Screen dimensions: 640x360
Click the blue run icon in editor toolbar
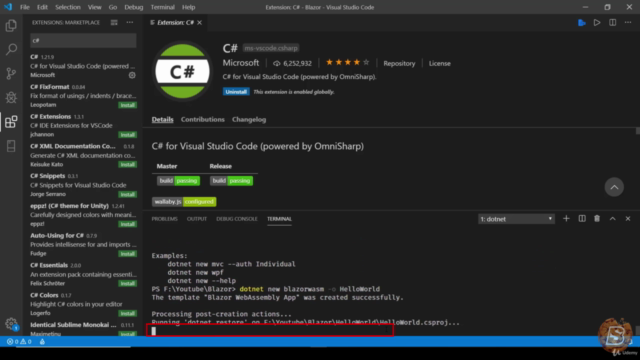[x=582, y=22]
